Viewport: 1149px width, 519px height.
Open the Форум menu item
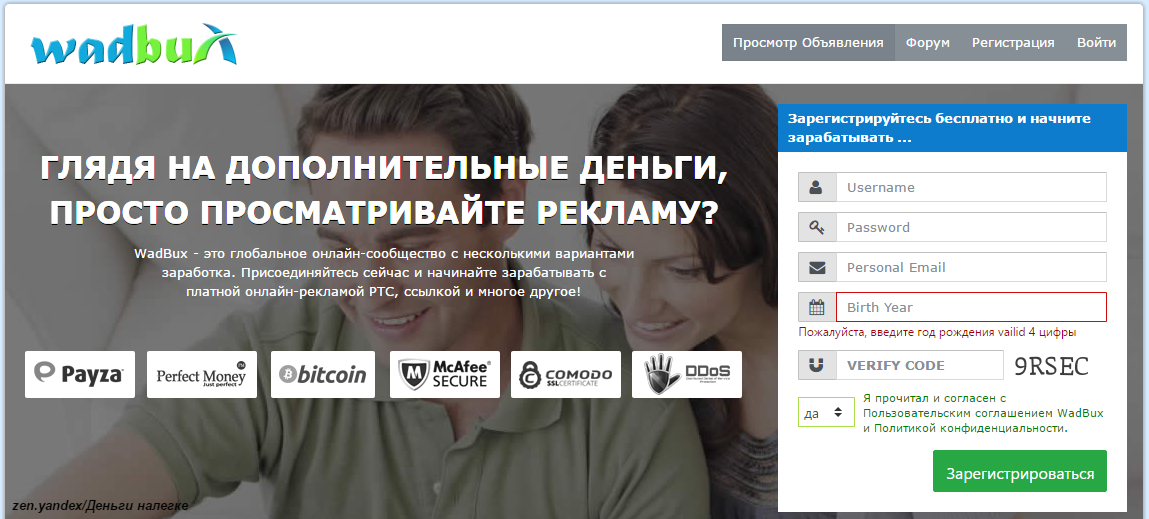[x=928, y=43]
